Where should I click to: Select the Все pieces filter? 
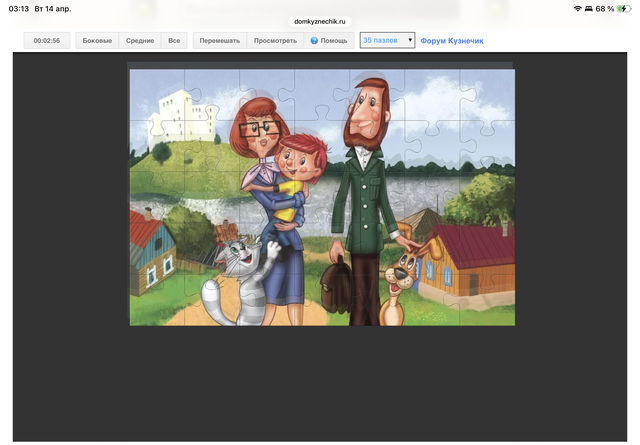174,41
